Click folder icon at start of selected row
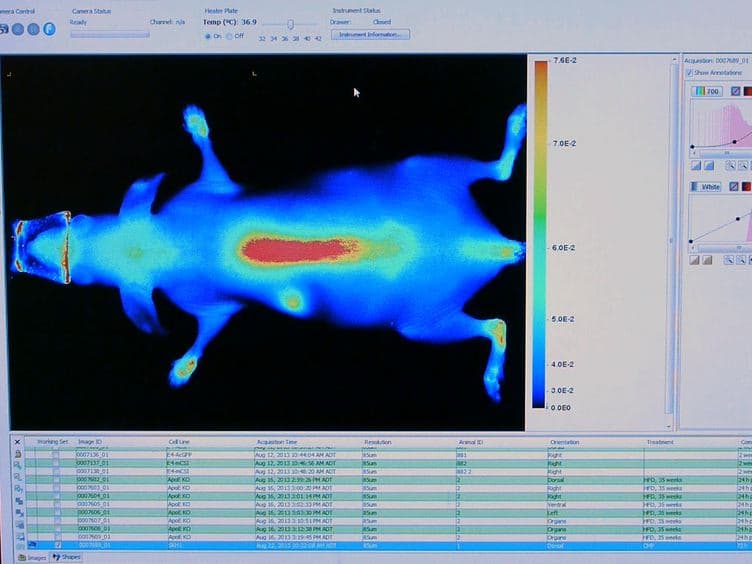This screenshot has width=752, height=564. coord(32,545)
